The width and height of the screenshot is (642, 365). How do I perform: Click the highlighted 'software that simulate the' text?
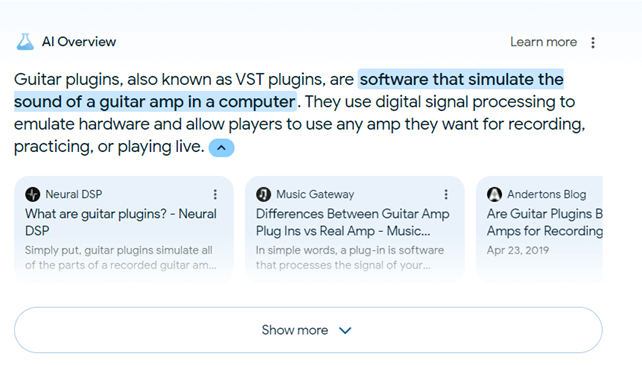461,79
